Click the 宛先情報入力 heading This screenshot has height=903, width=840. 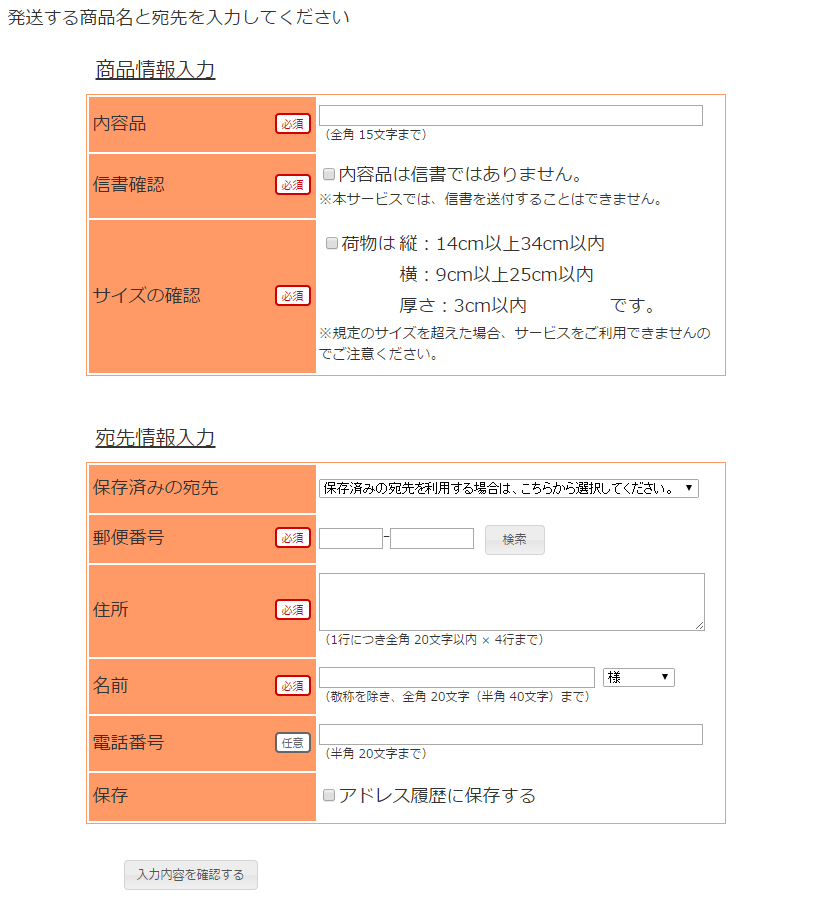coord(155,438)
